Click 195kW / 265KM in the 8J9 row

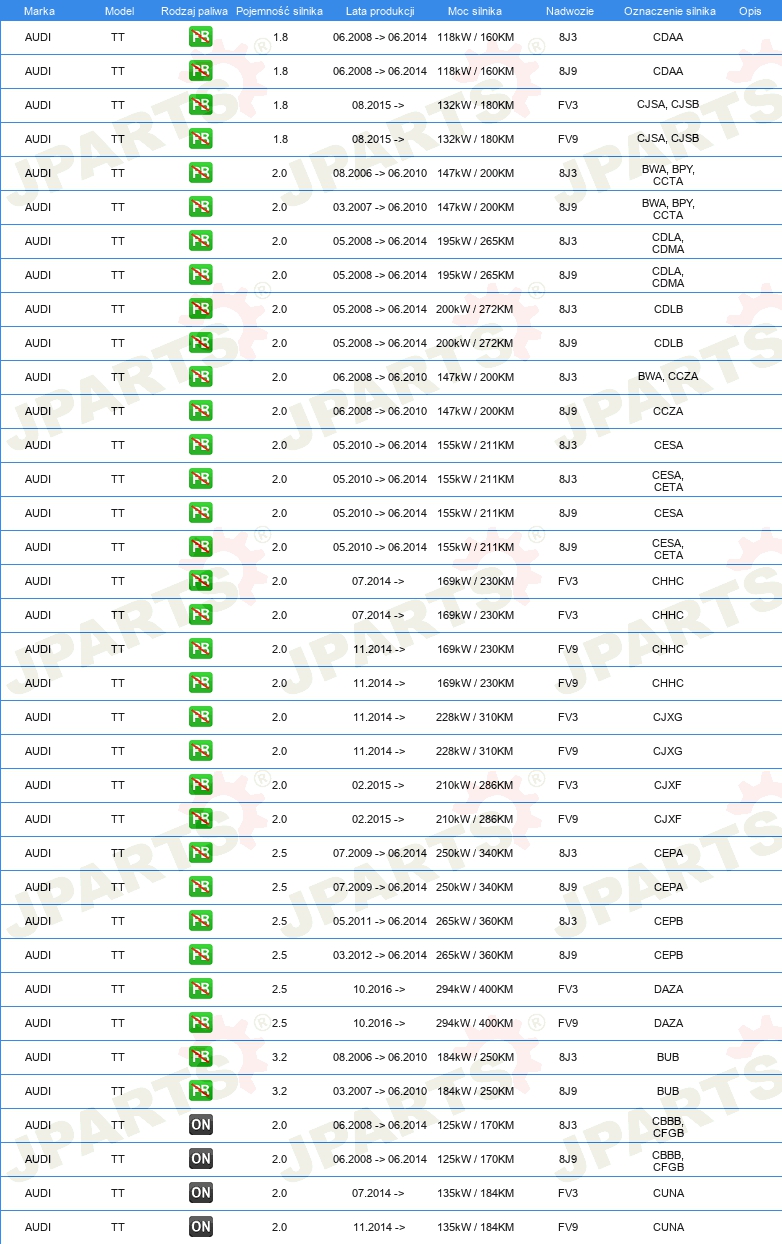(x=475, y=275)
